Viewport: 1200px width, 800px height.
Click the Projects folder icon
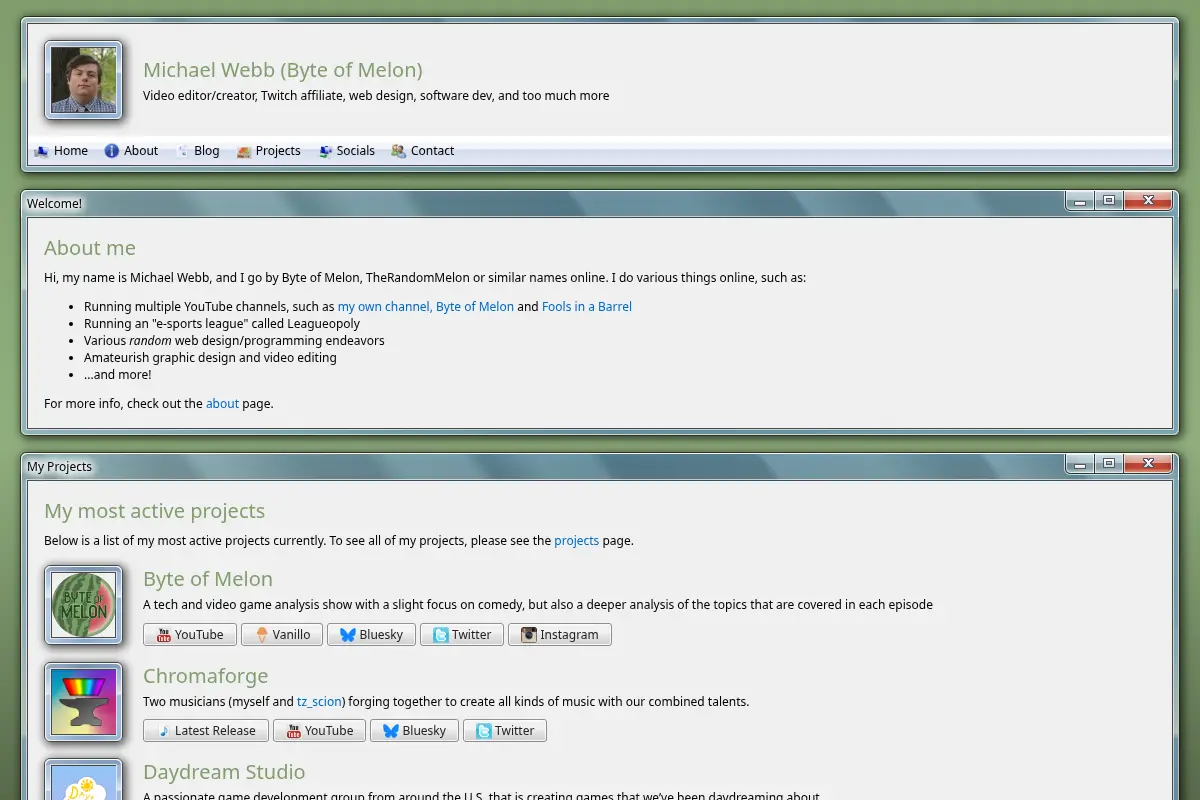pyautogui.click(x=243, y=151)
